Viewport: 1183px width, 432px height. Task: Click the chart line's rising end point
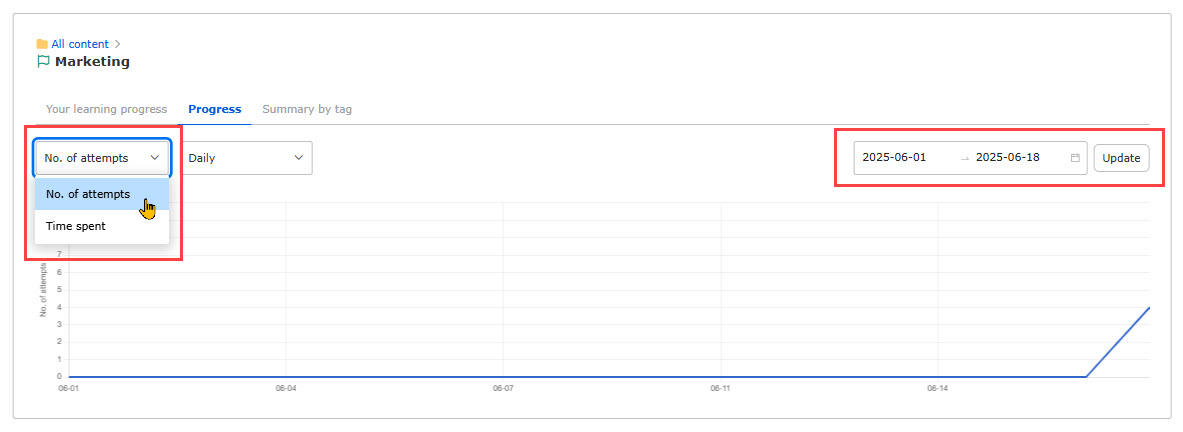click(1149, 308)
